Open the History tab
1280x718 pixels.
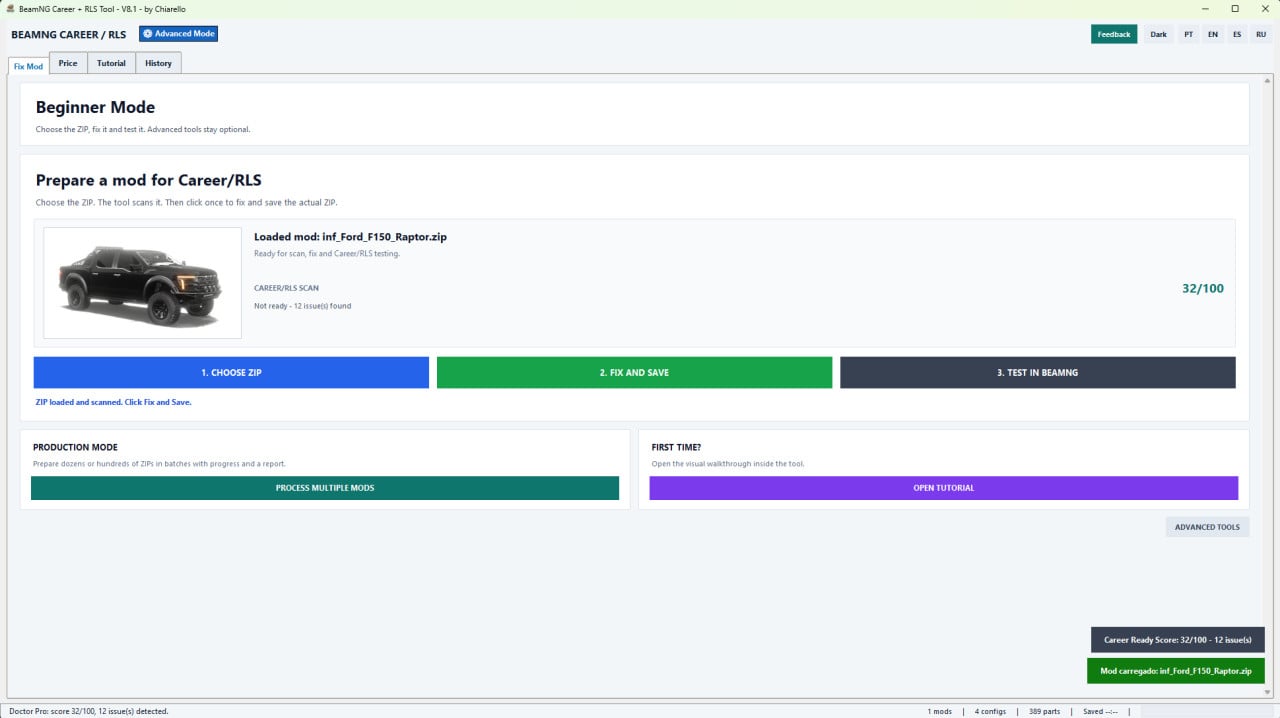point(158,63)
